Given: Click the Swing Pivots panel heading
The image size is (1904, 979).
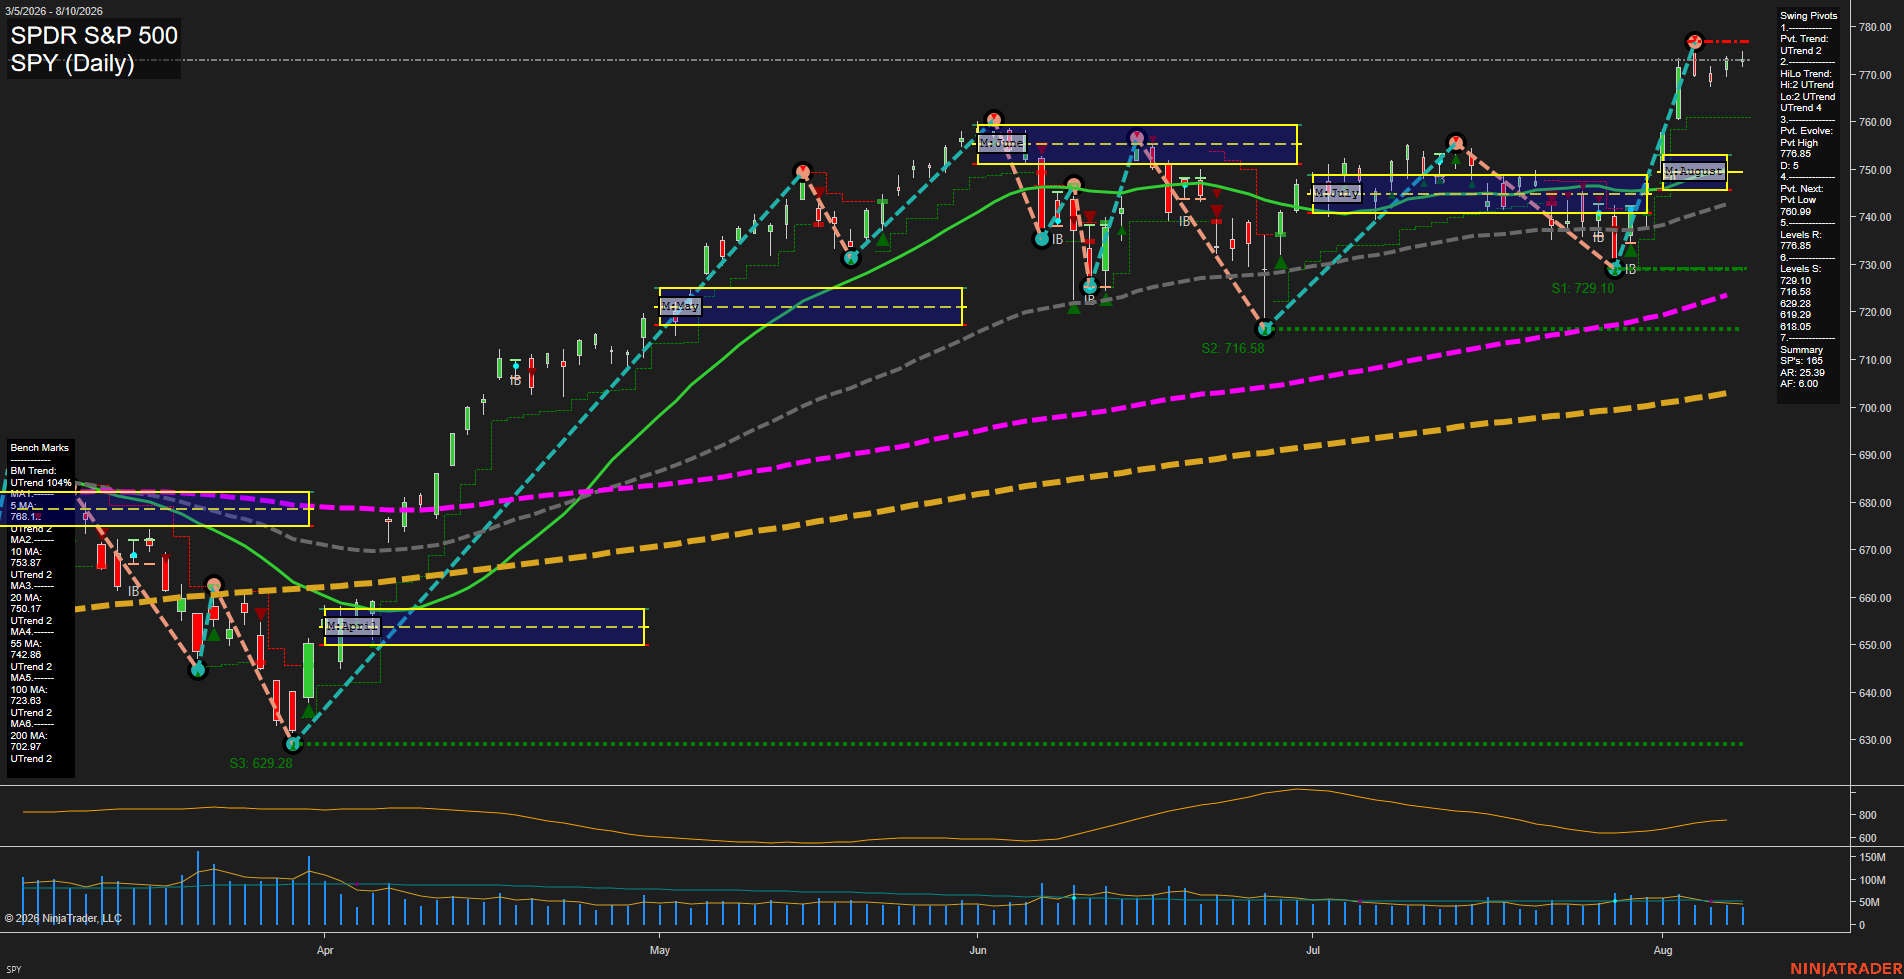Looking at the screenshot, I should [x=1808, y=16].
